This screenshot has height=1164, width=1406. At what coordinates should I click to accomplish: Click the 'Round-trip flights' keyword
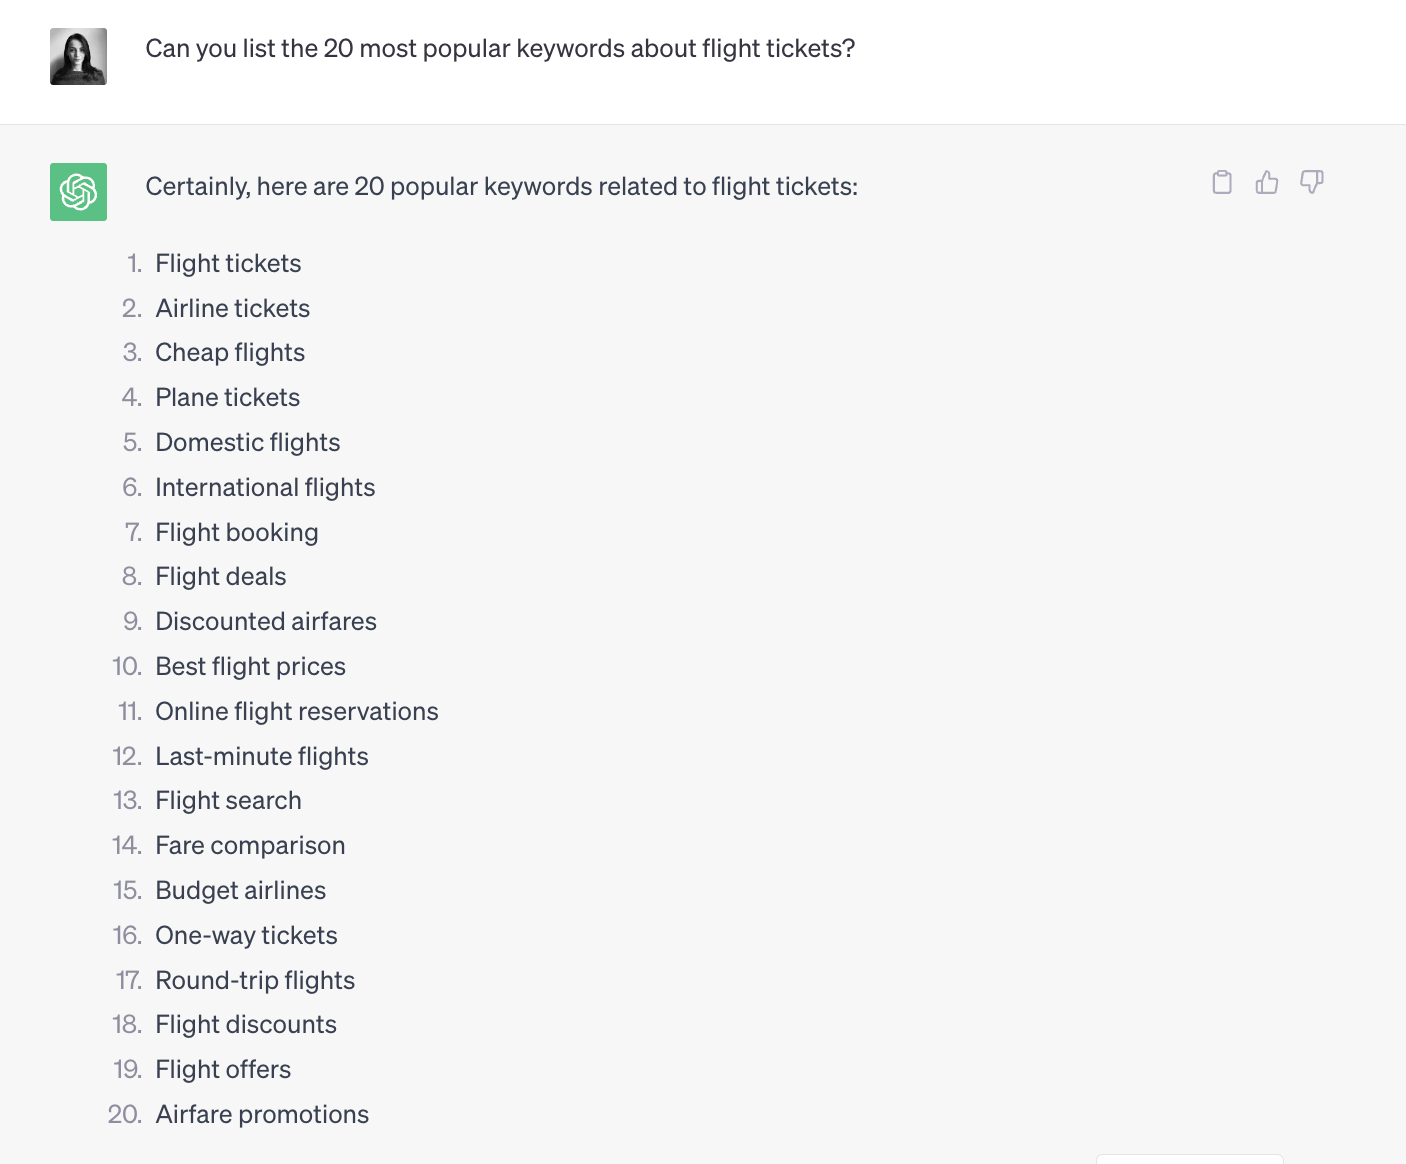tap(255, 981)
